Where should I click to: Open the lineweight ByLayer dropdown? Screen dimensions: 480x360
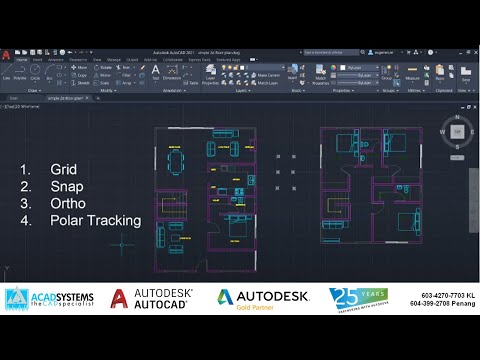[377, 75]
